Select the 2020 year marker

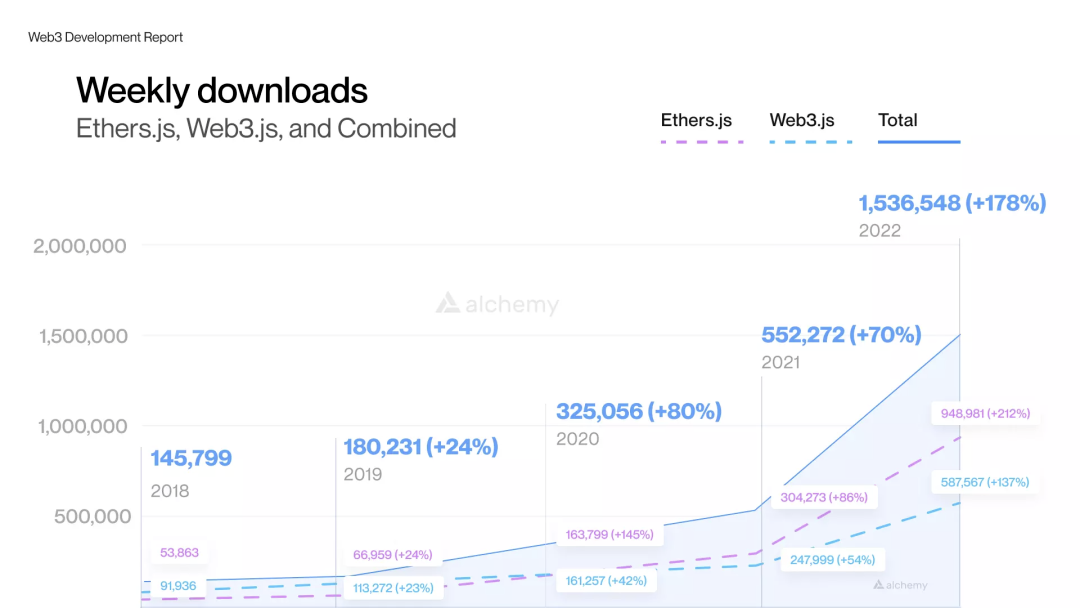pyautogui.click(x=578, y=439)
